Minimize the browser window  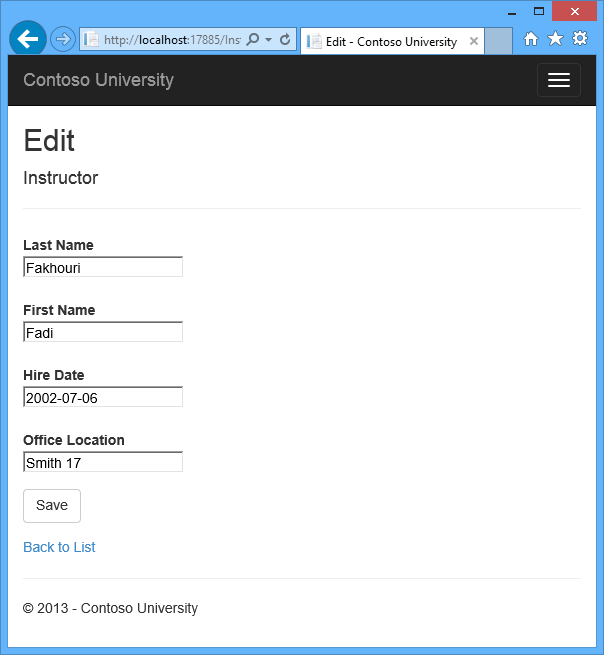pos(512,14)
